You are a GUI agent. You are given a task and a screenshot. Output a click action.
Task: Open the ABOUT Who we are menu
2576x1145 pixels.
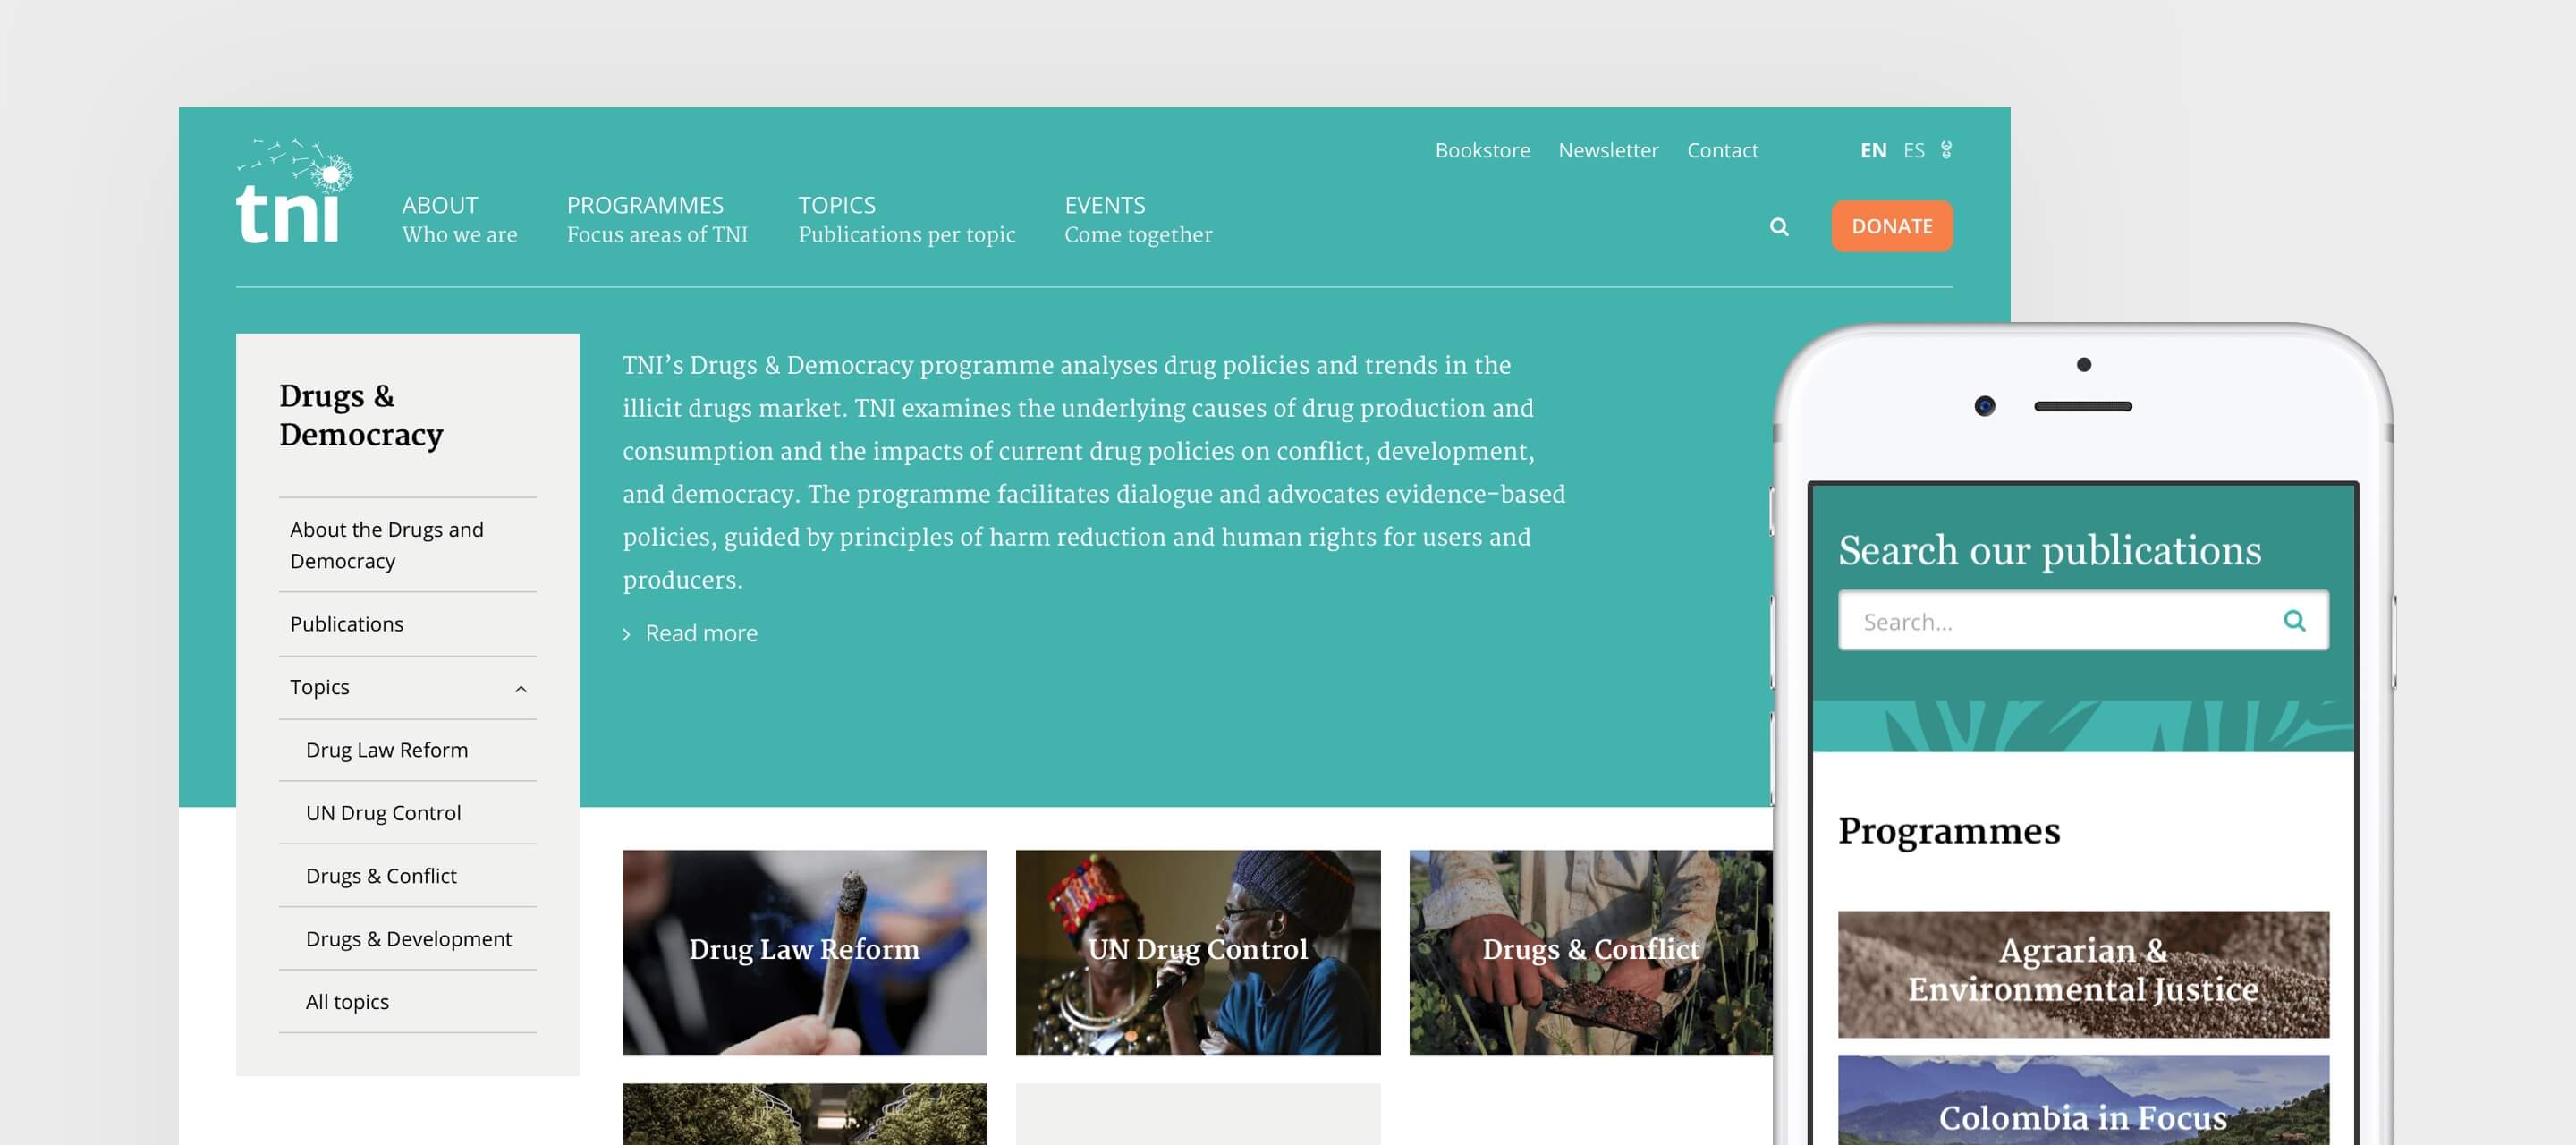tap(459, 220)
